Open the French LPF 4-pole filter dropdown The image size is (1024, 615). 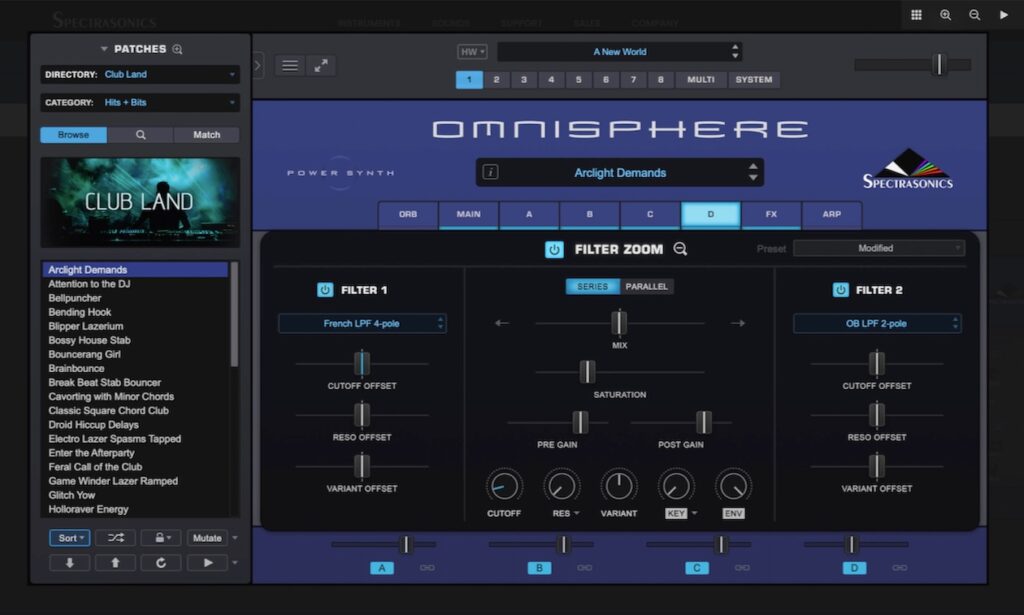click(362, 323)
